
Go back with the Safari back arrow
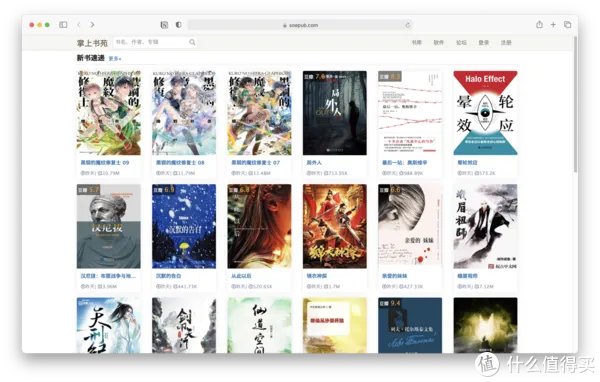click(x=79, y=25)
